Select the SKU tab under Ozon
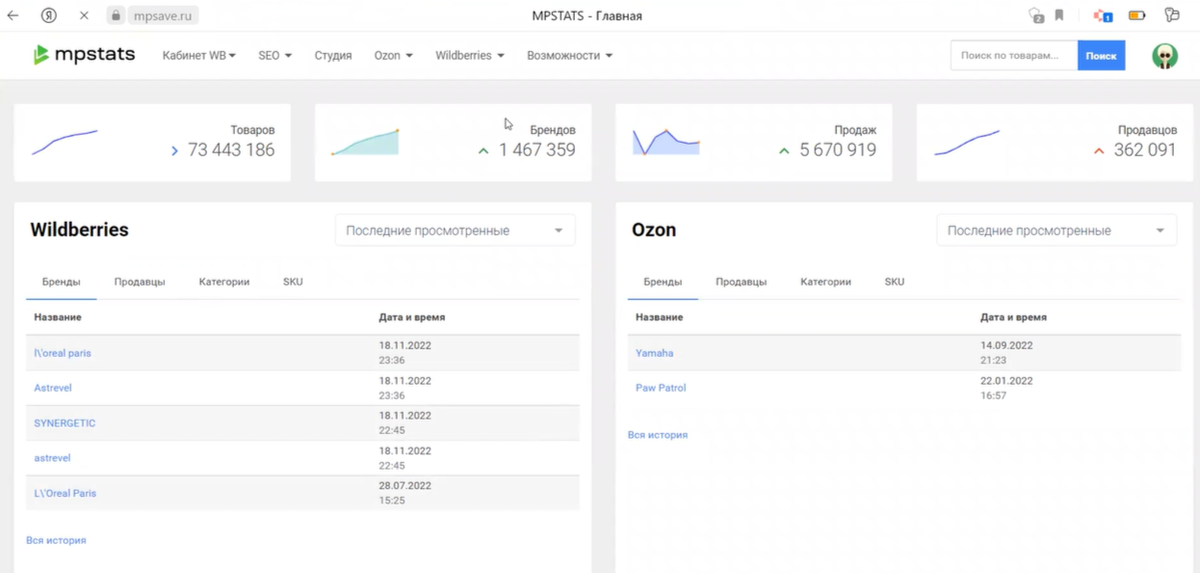The height and width of the screenshot is (573, 1200). 894,282
